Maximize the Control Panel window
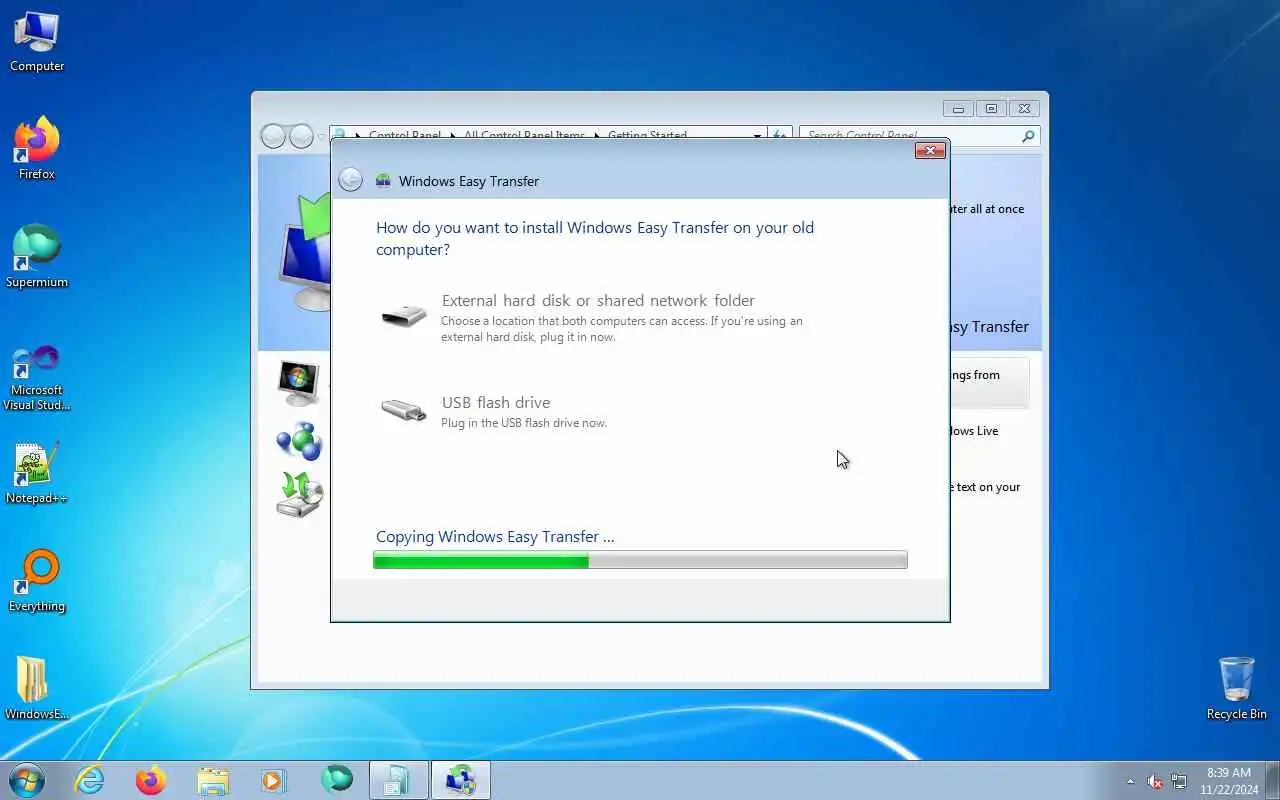 [991, 108]
